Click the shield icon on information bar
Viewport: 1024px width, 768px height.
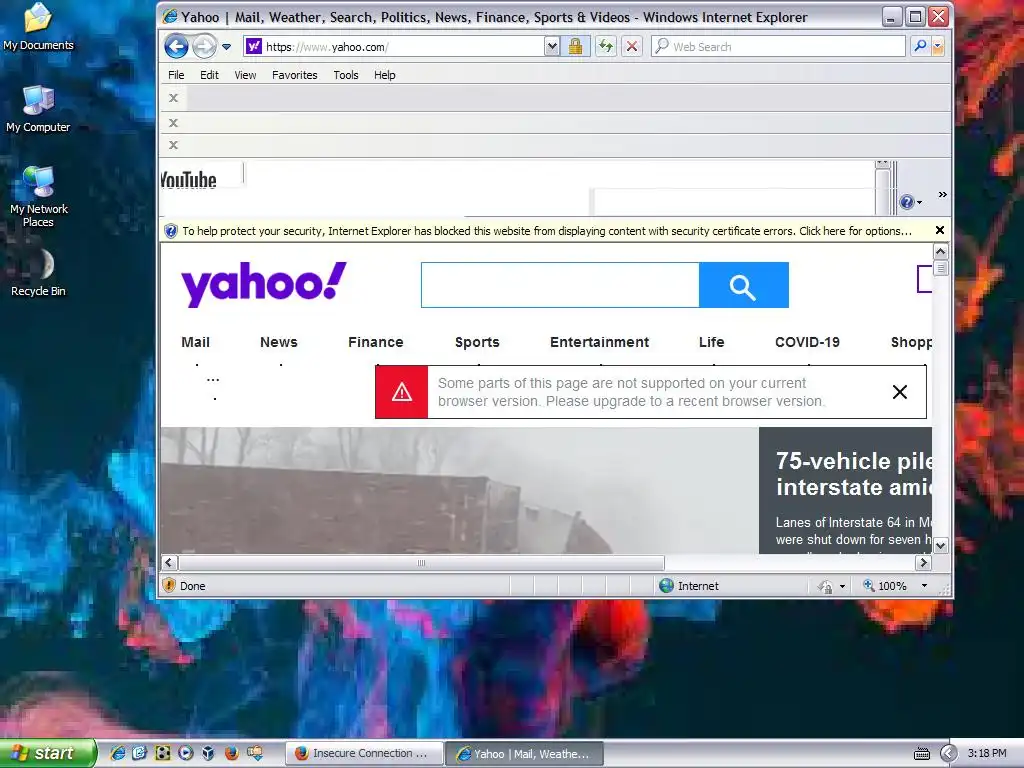pyautogui.click(x=170, y=231)
